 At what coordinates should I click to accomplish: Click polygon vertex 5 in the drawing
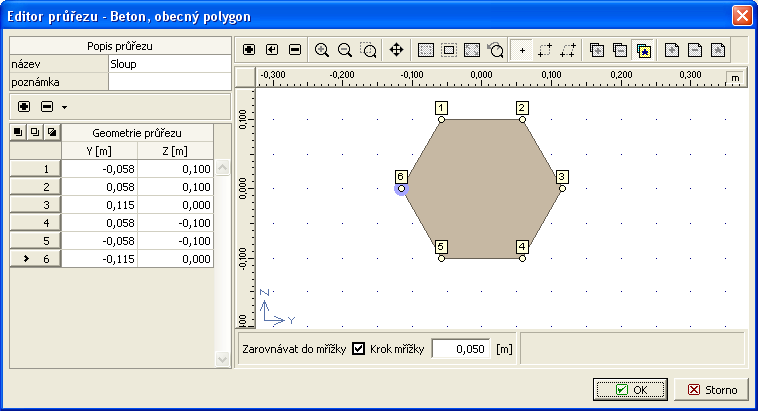tap(441, 259)
